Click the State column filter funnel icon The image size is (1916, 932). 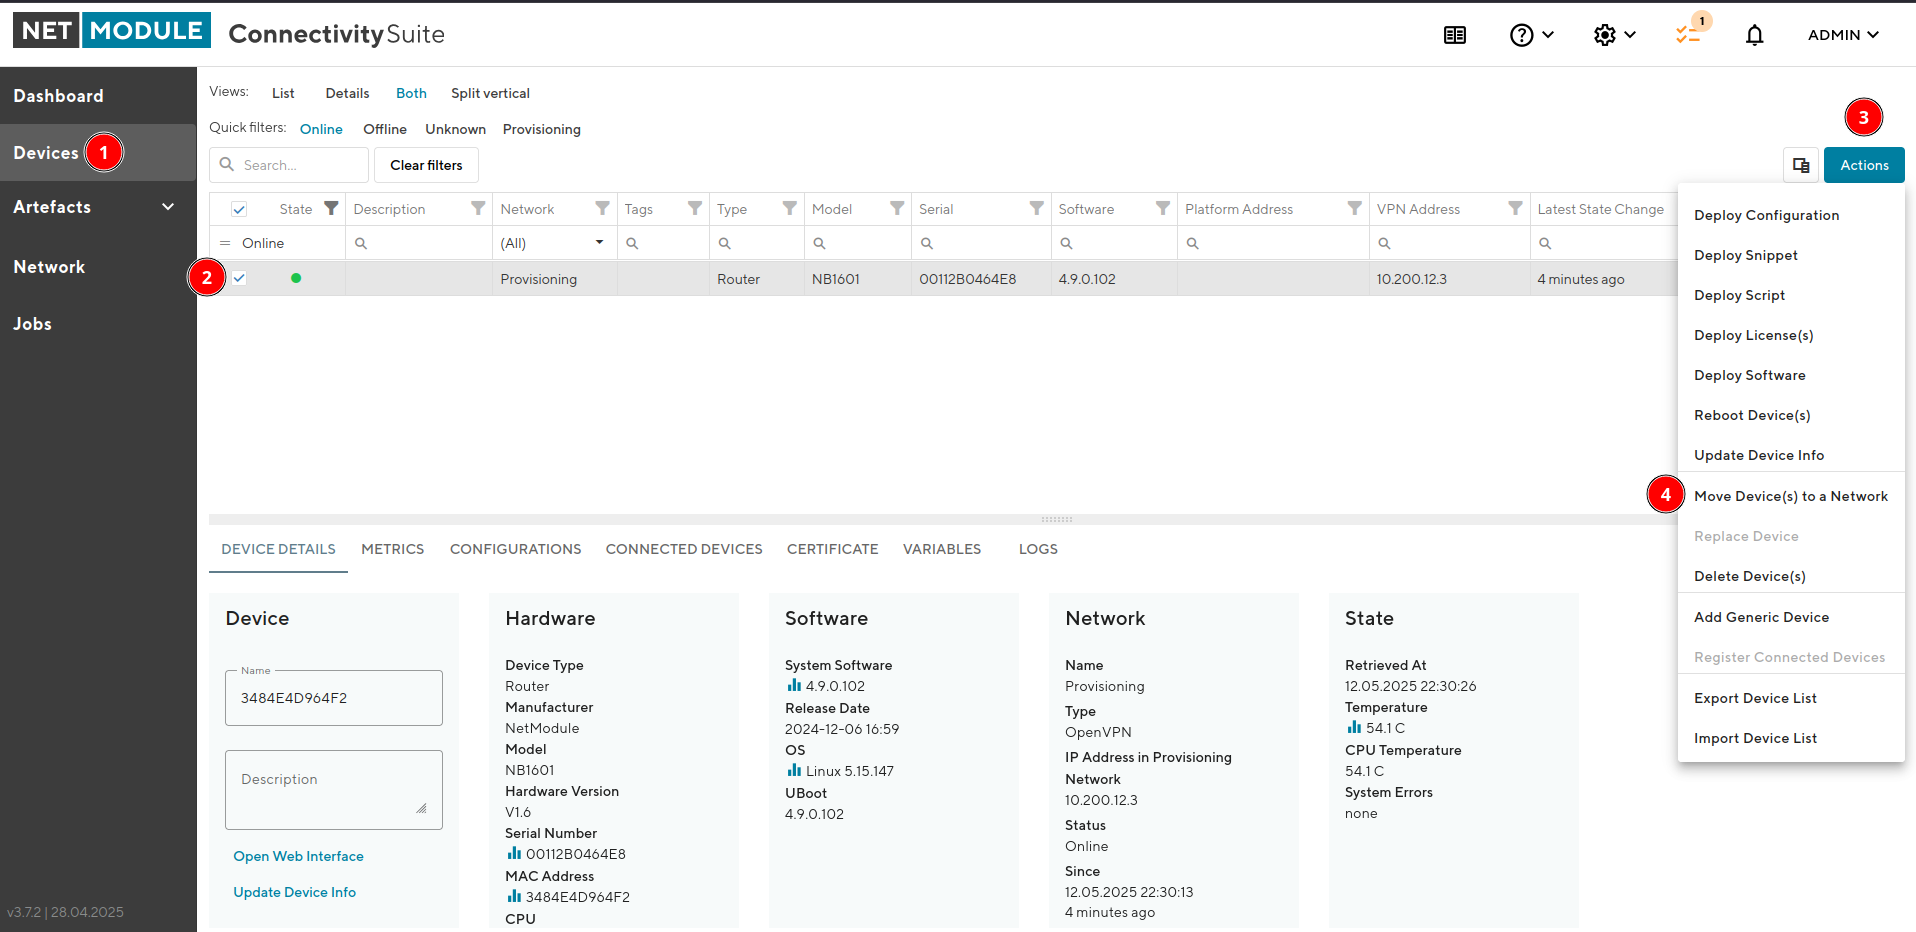click(331, 208)
